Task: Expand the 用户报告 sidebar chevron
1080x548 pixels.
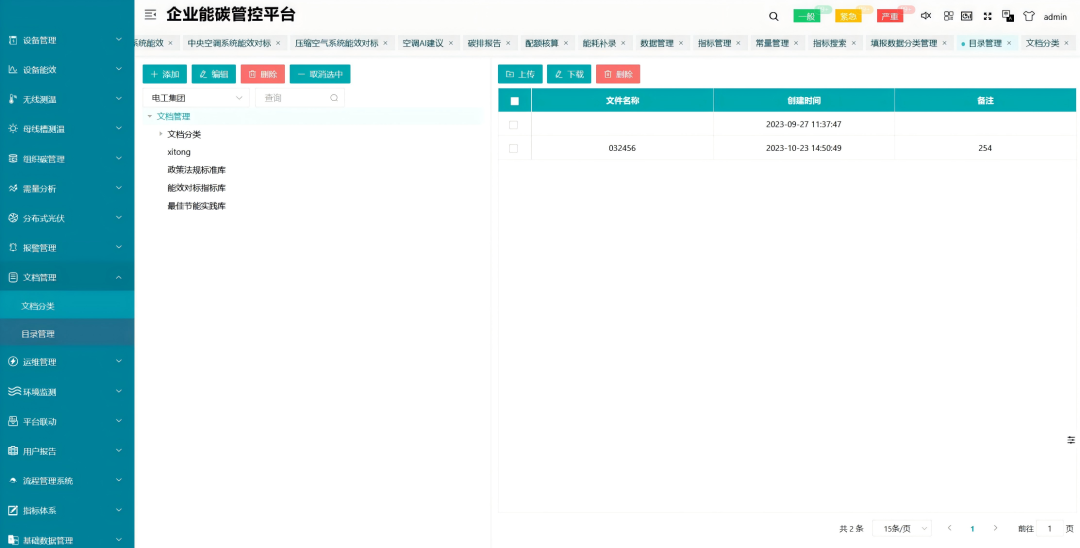Action: (x=118, y=451)
